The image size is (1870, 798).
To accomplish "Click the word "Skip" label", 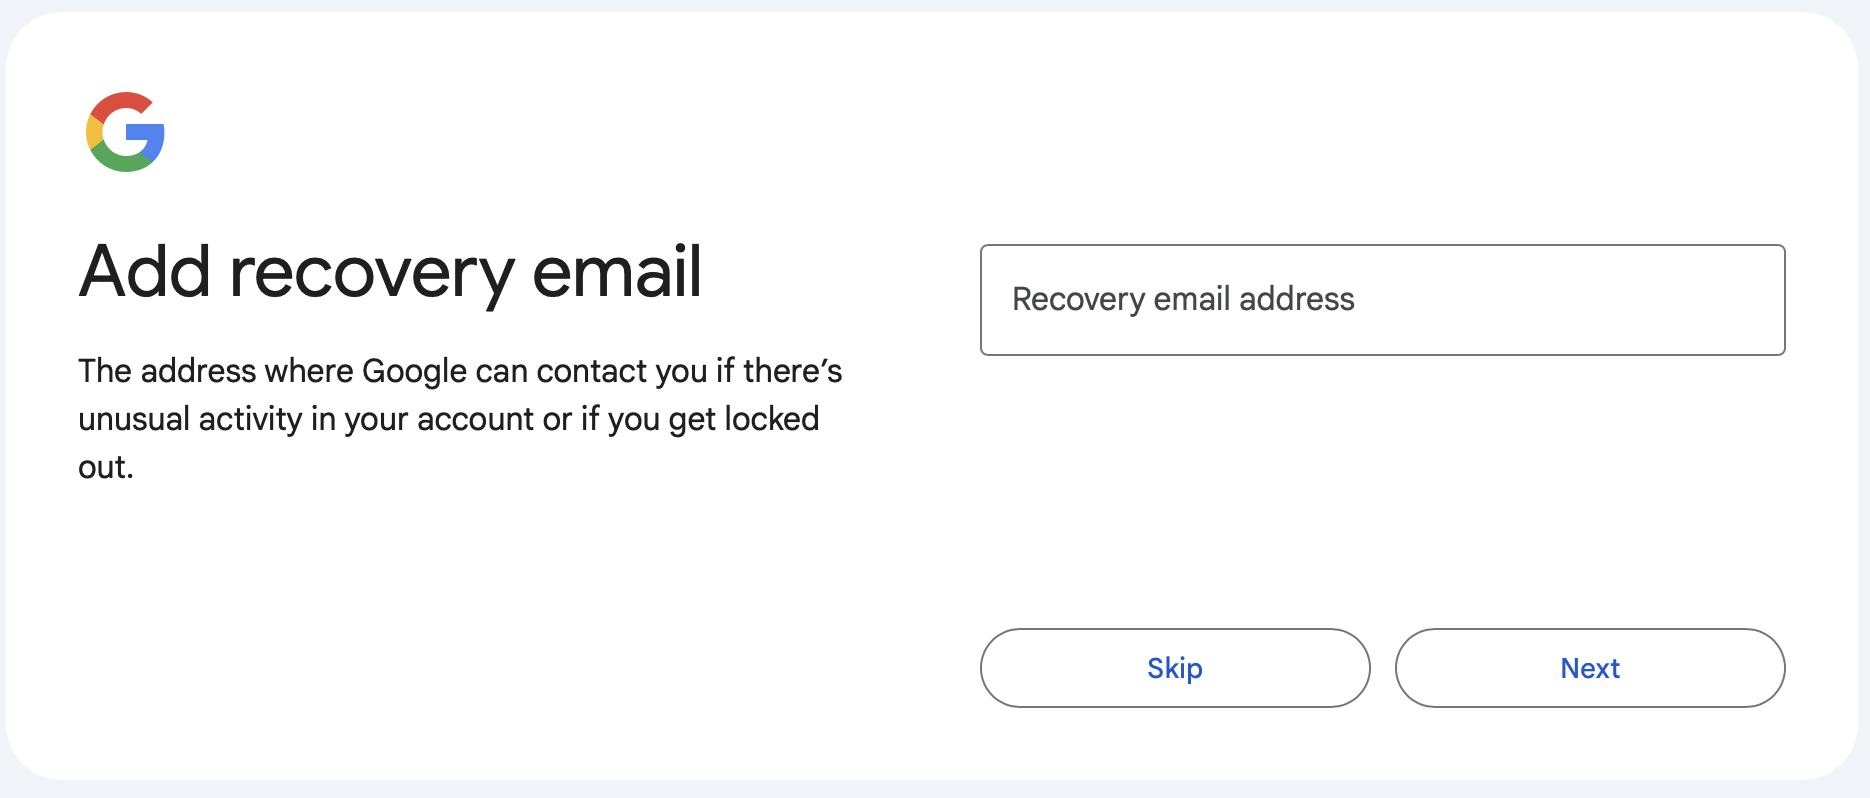I will 1174,668.
